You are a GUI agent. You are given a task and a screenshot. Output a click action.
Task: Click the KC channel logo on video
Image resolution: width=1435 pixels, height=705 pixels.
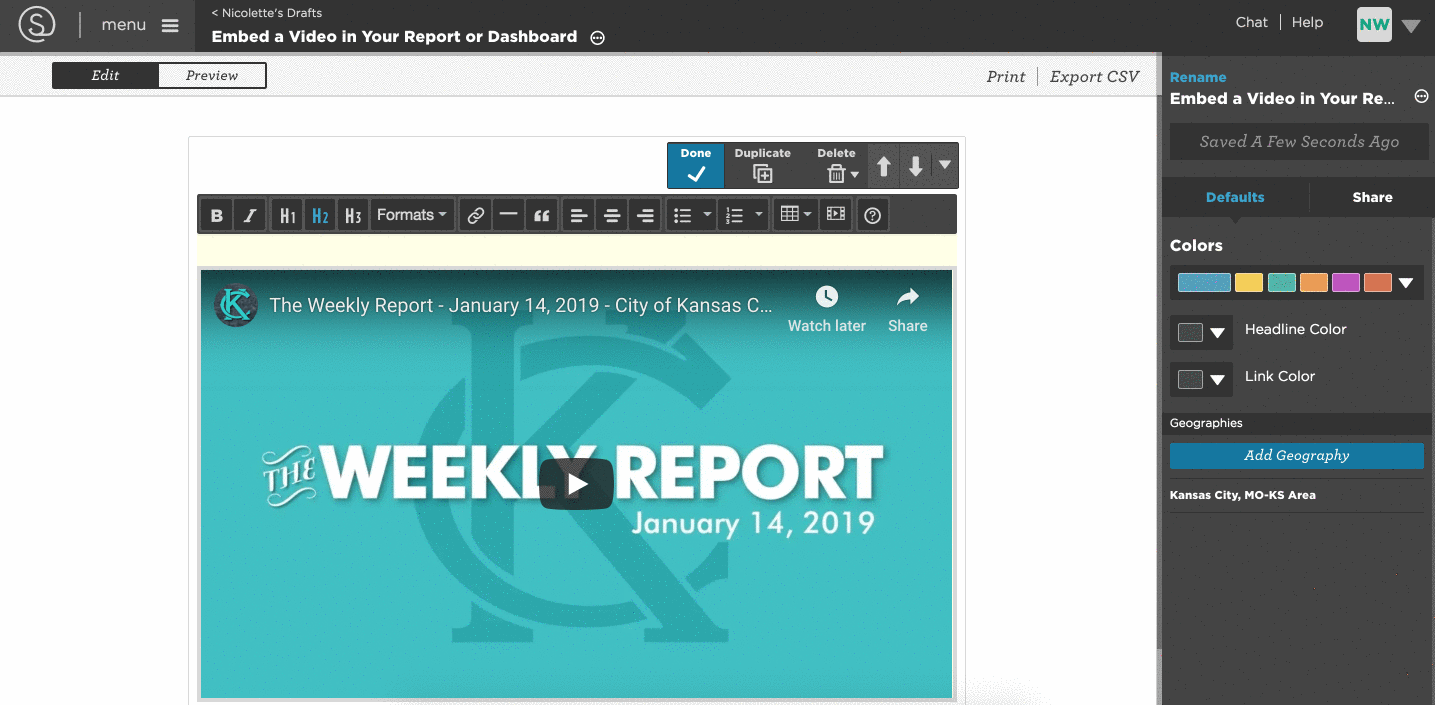(x=236, y=305)
